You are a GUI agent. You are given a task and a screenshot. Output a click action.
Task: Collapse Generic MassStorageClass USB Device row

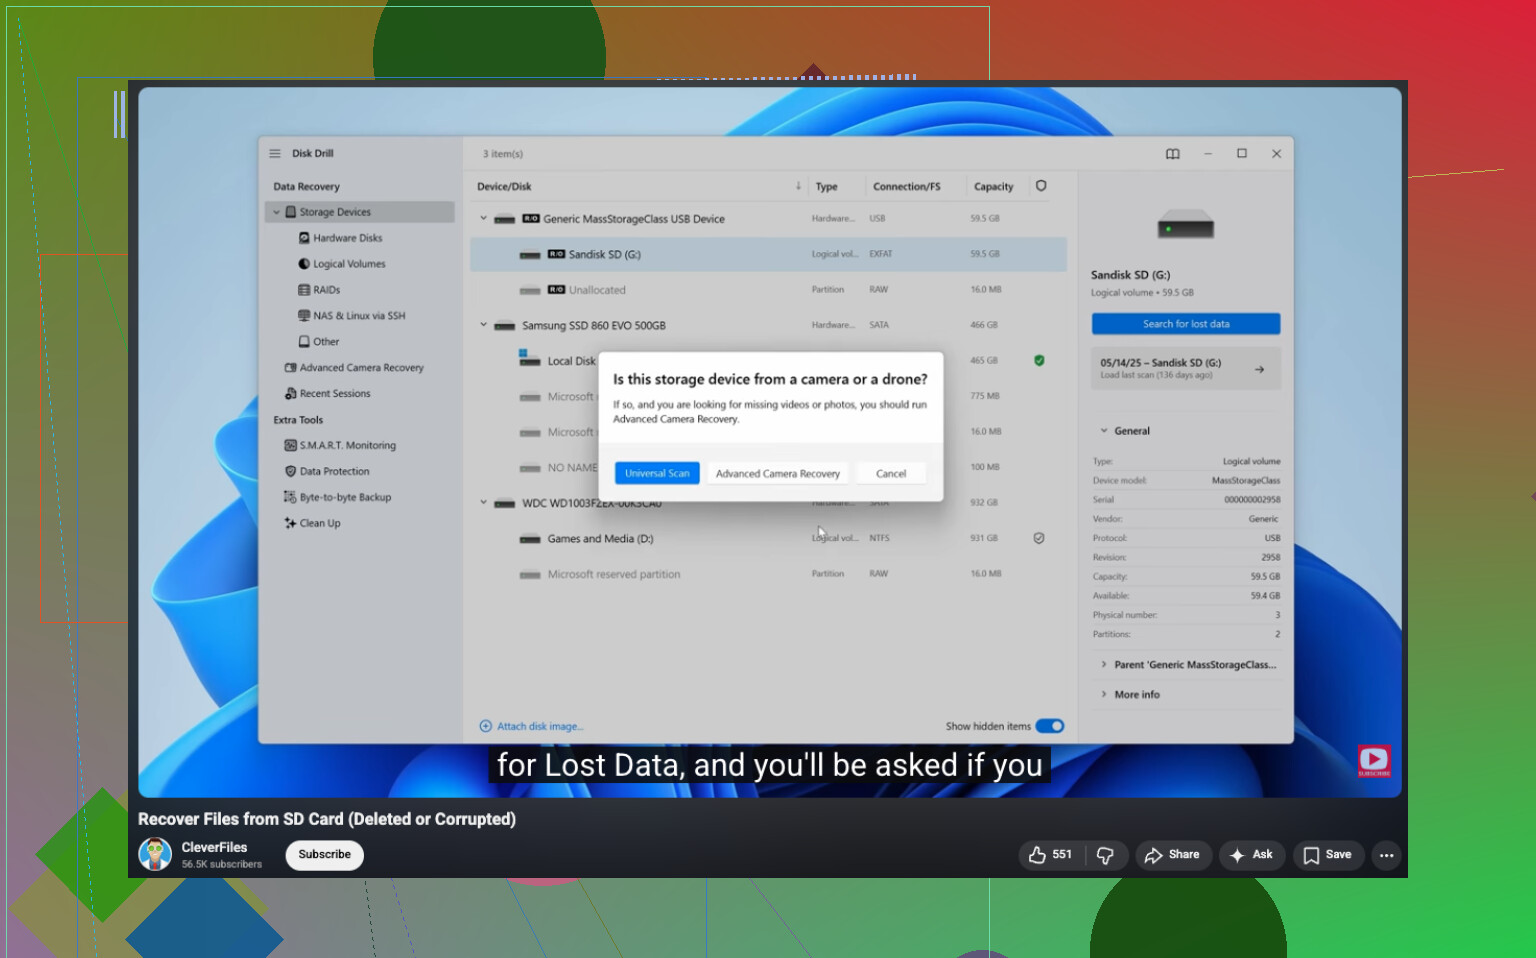[x=483, y=219]
